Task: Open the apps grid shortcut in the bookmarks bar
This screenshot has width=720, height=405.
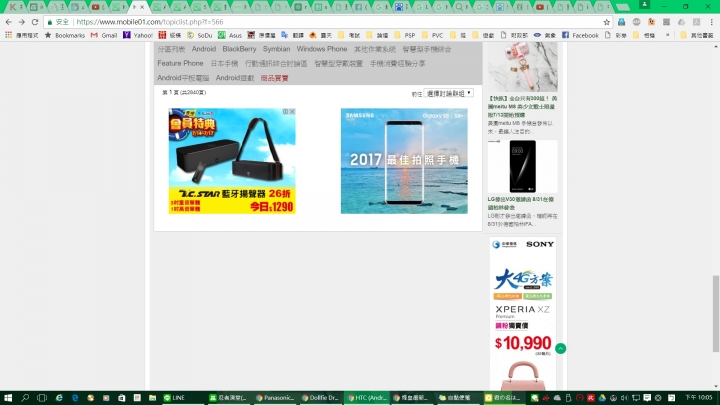Action: point(8,35)
